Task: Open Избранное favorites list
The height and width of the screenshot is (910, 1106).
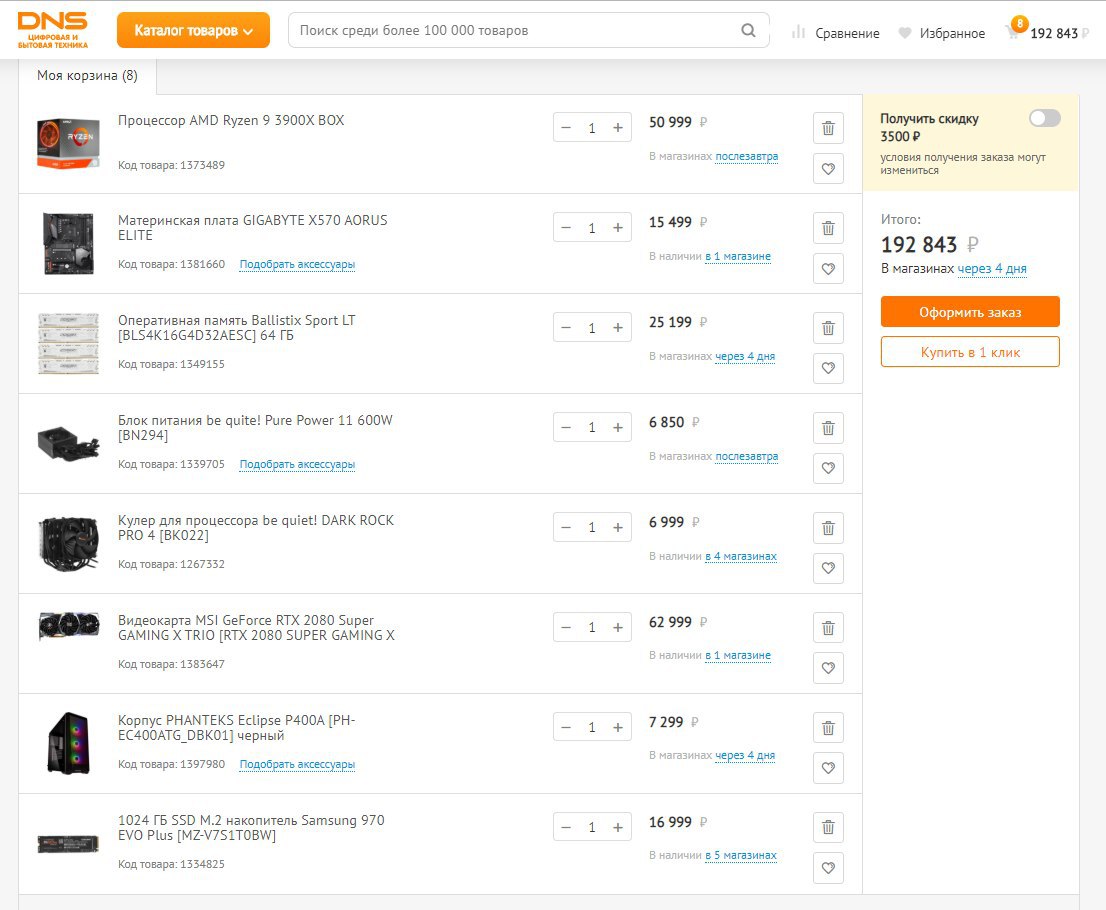Action: click(942, 33)
